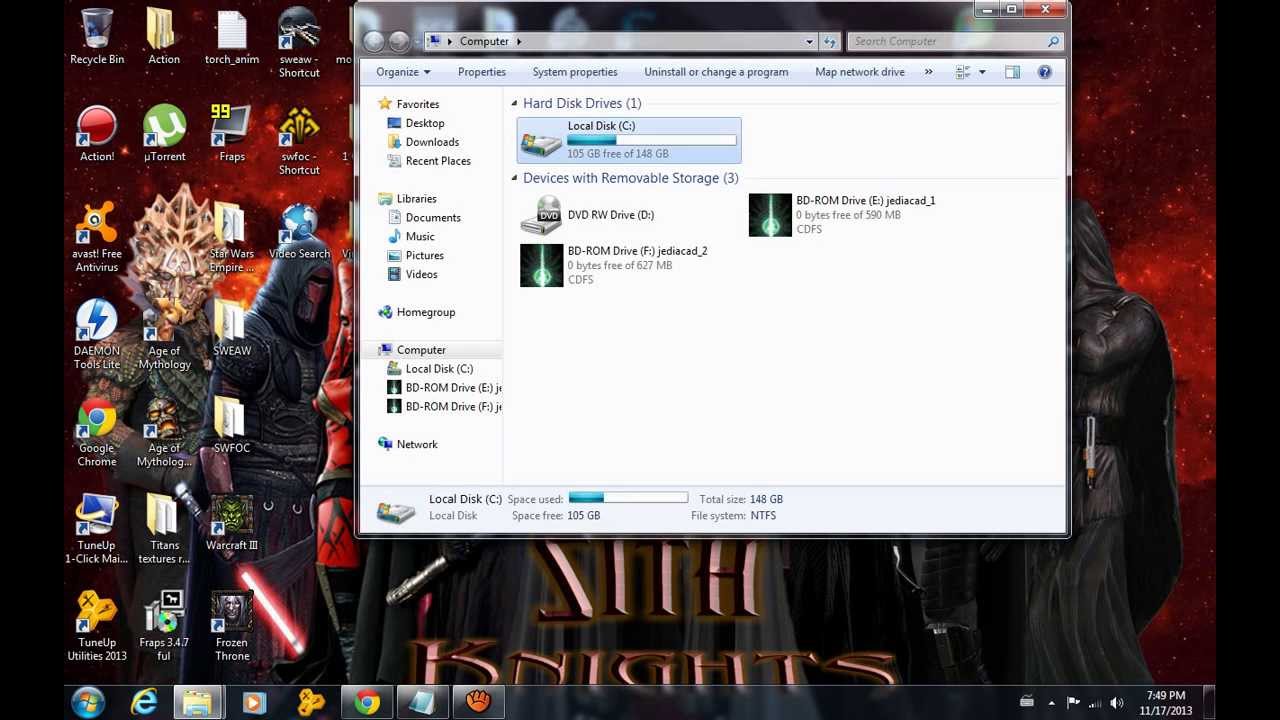Screen dimensions: 1280x720
Task: Refresh the Computer address bar
Action: [x=829, y=41]
